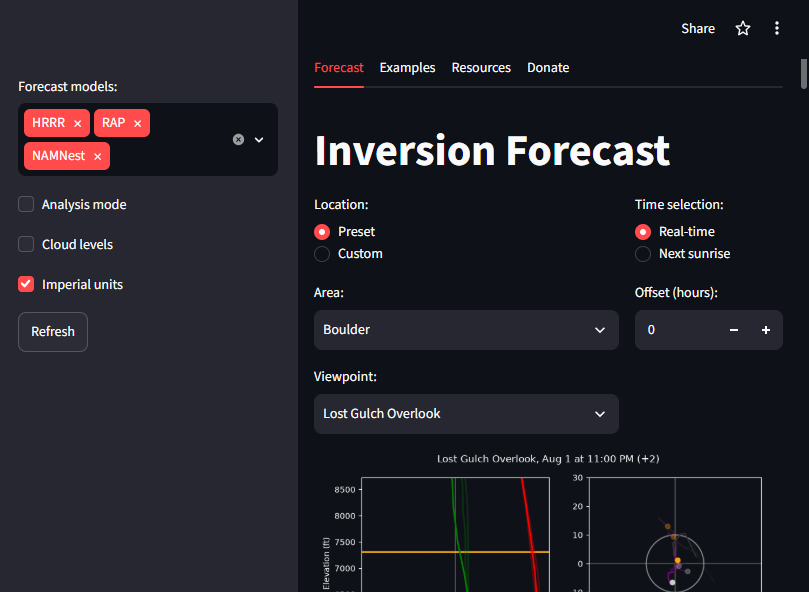Click the Inversion Forecast heading

492,151
